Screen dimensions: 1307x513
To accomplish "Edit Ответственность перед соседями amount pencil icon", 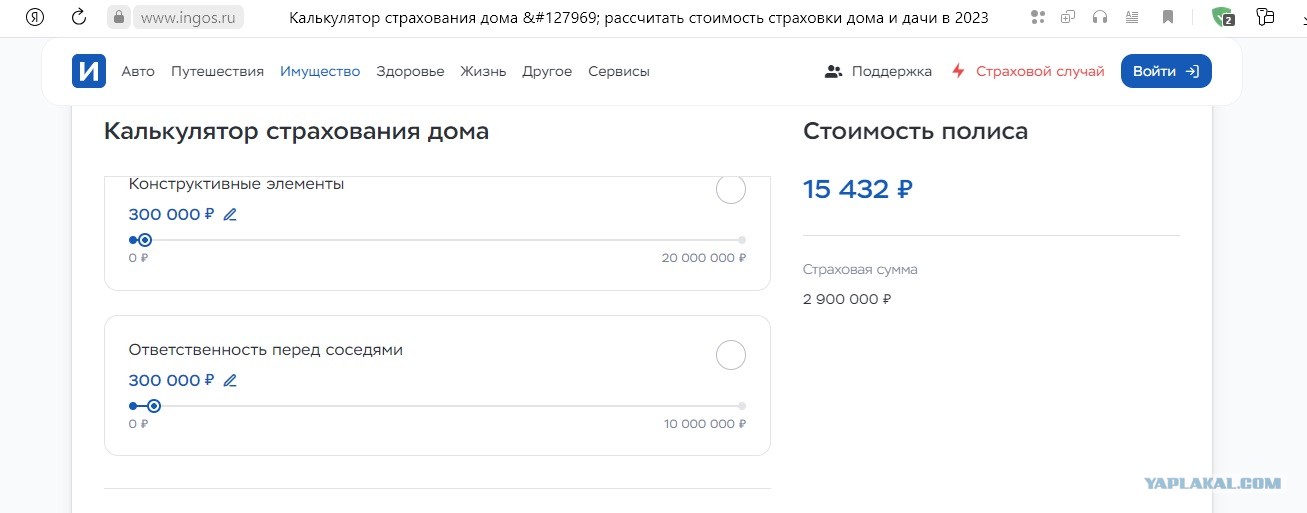I will click(230, 380).
